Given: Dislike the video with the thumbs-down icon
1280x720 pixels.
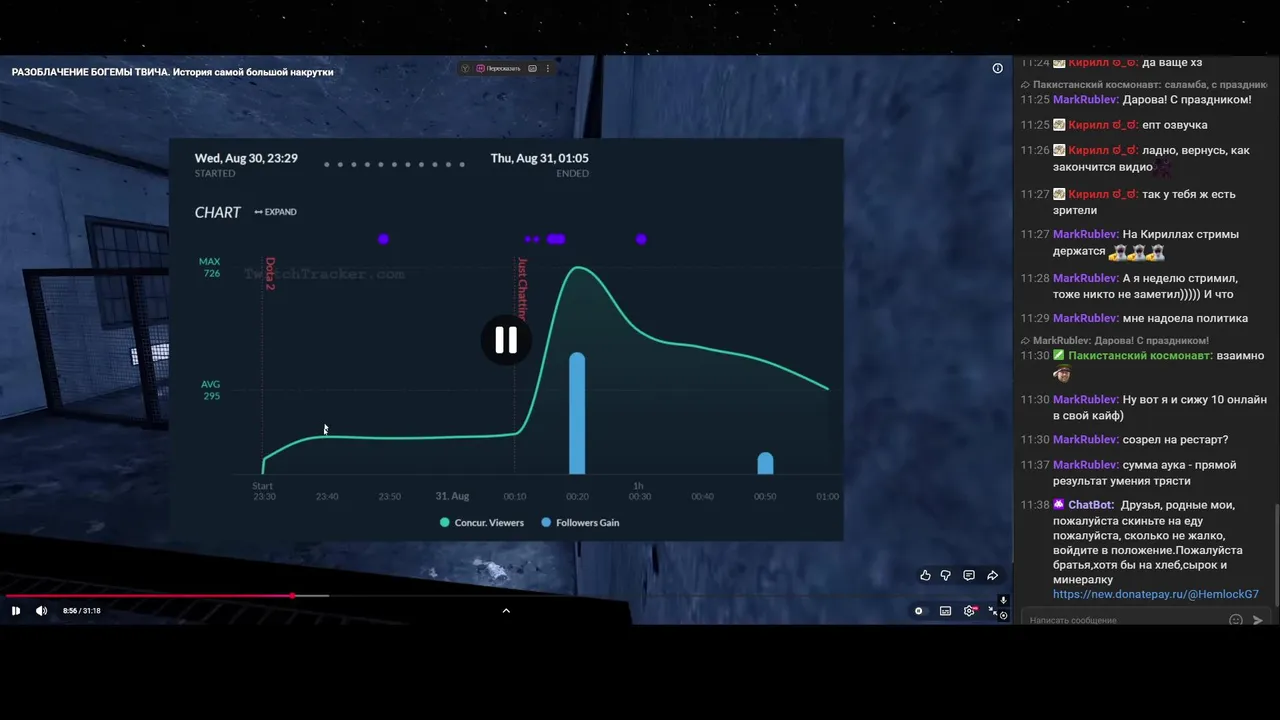Looking at the screenshot, I should [x=946, y=576].
